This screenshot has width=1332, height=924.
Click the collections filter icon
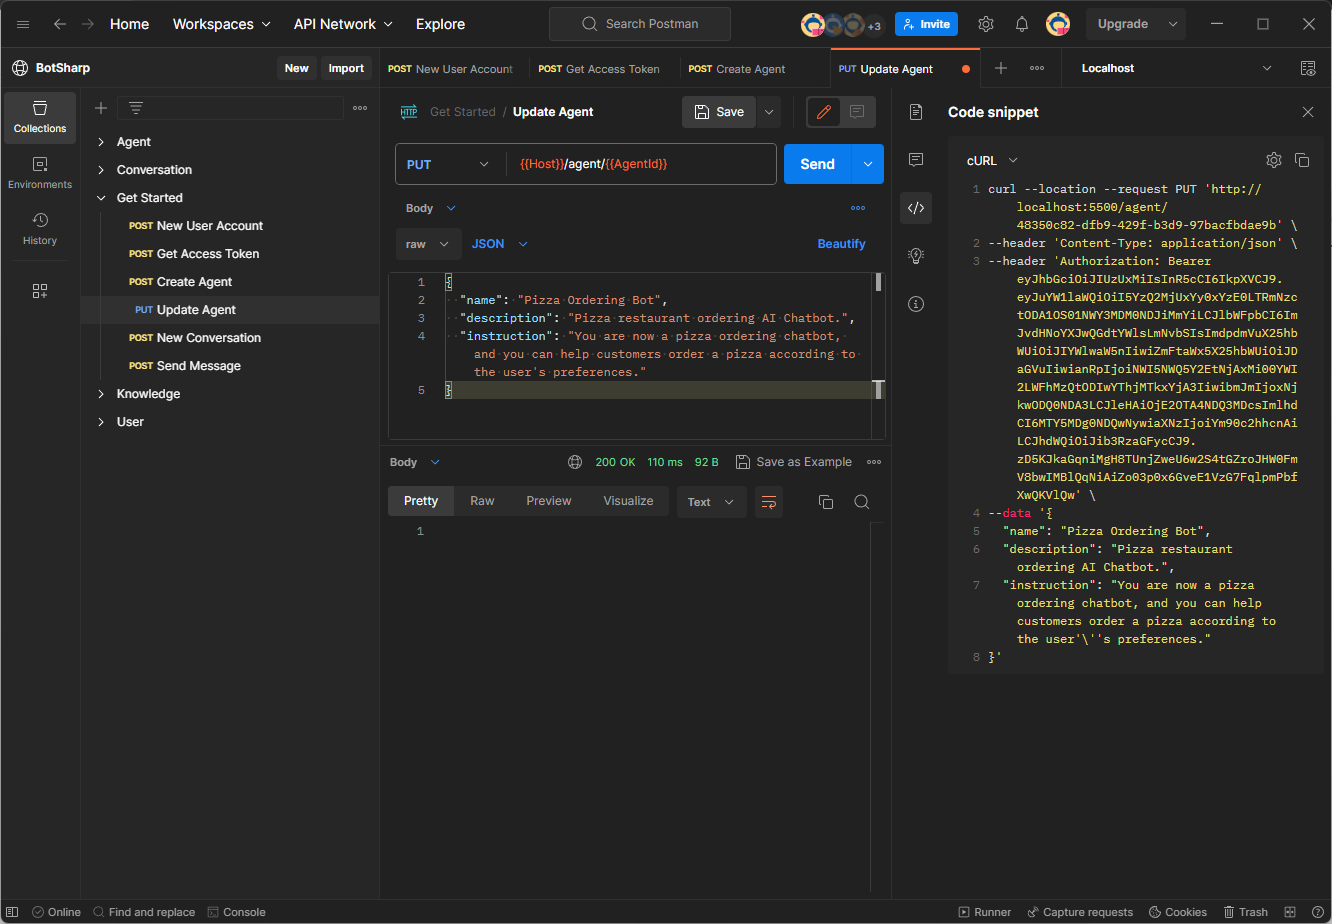click(x=136, y=108)
